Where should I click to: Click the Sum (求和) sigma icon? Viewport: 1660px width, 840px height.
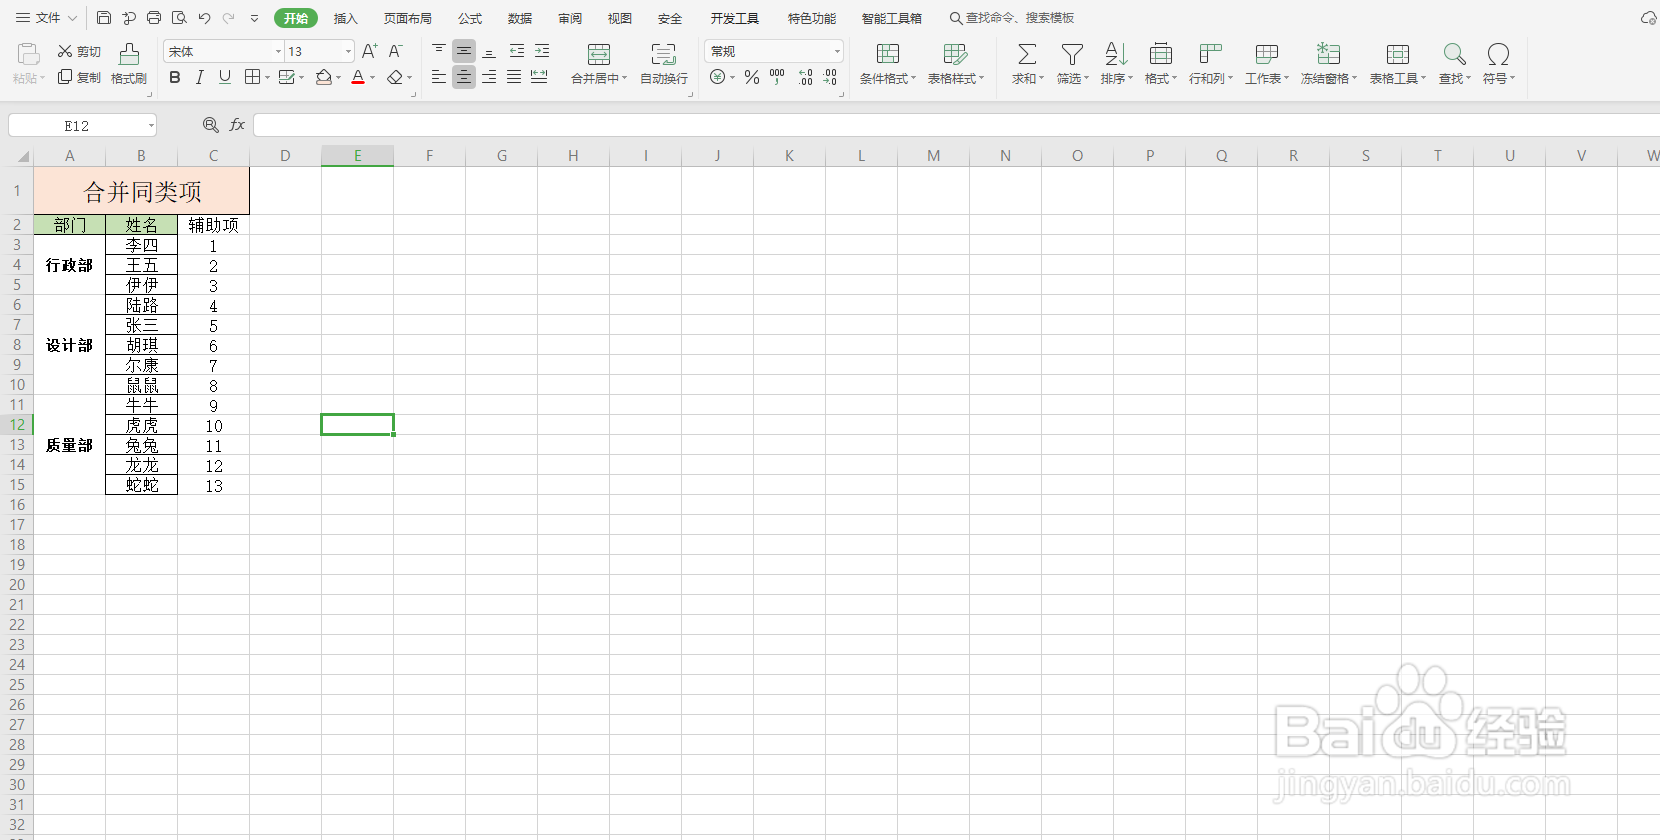(x=1027, y=54)
